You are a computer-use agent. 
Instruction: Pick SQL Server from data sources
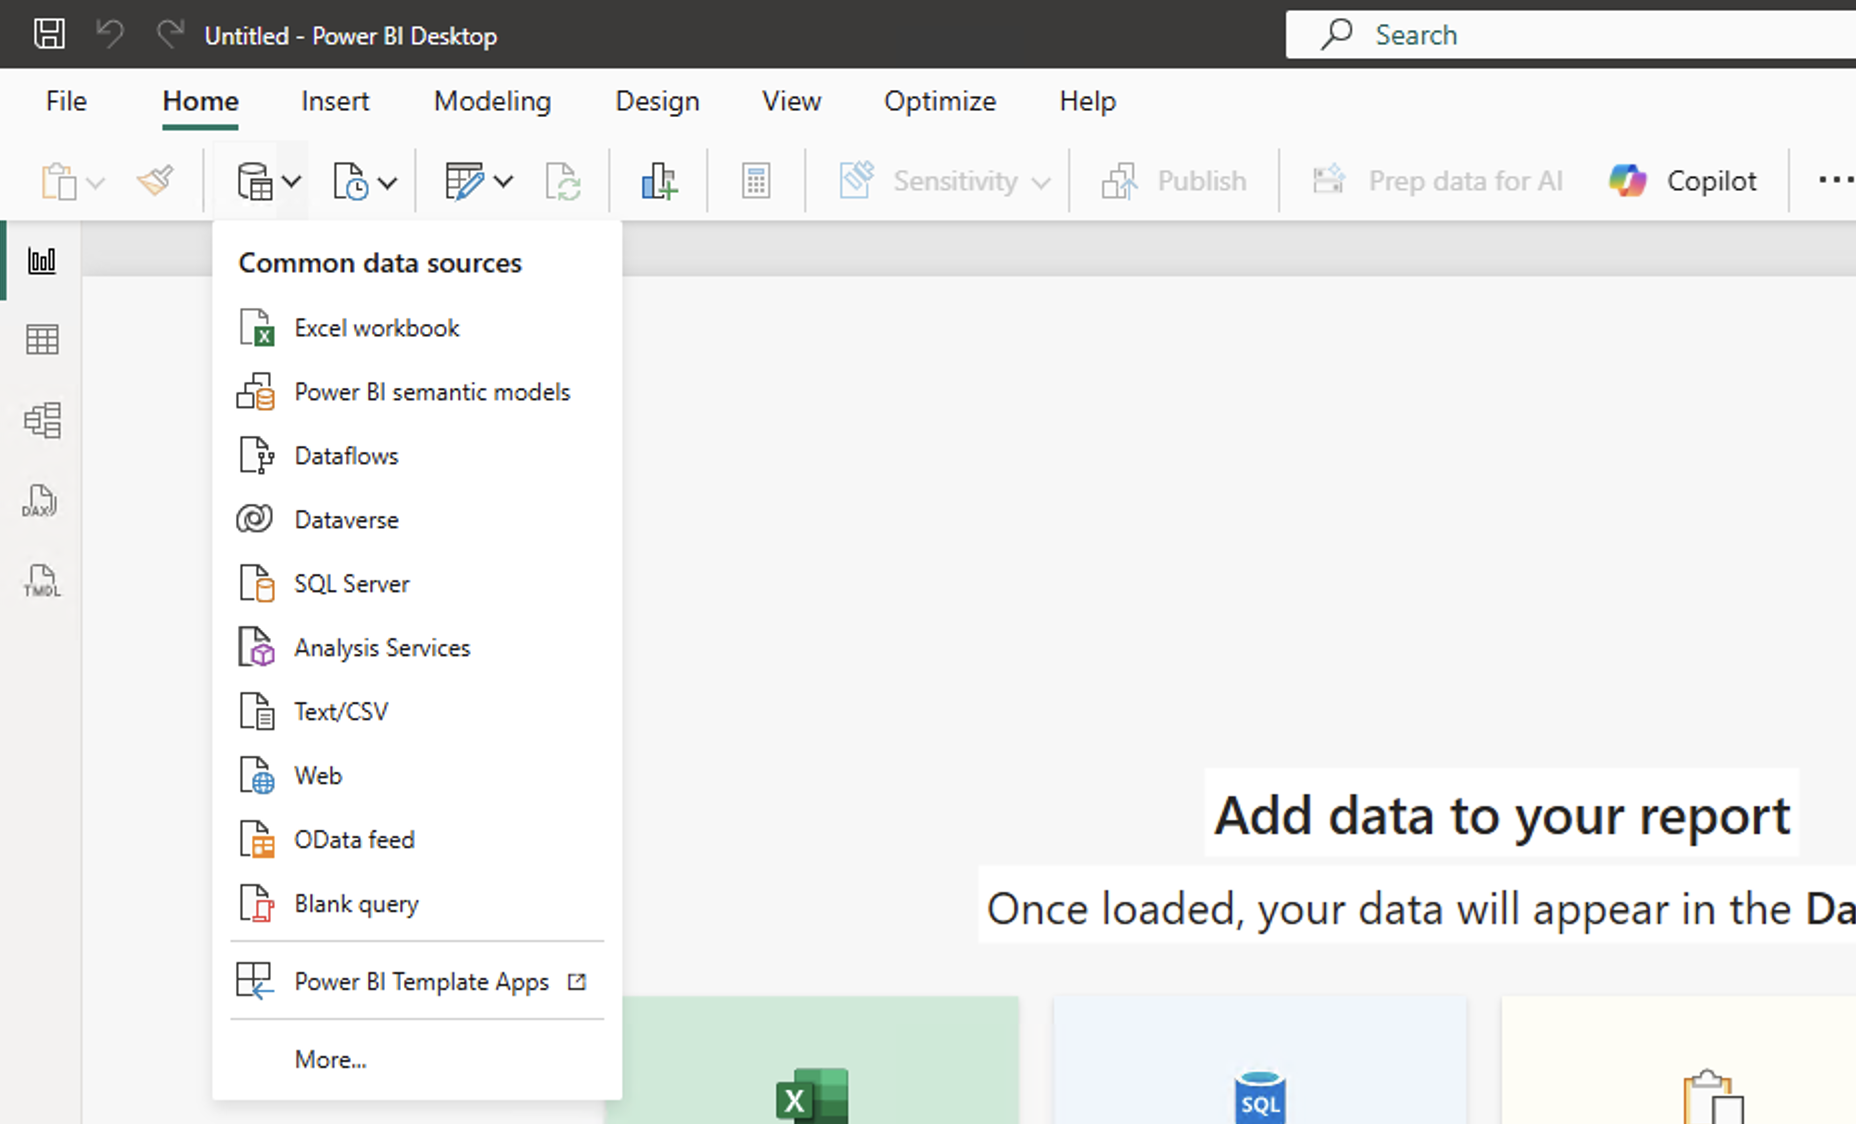point(417,584)
